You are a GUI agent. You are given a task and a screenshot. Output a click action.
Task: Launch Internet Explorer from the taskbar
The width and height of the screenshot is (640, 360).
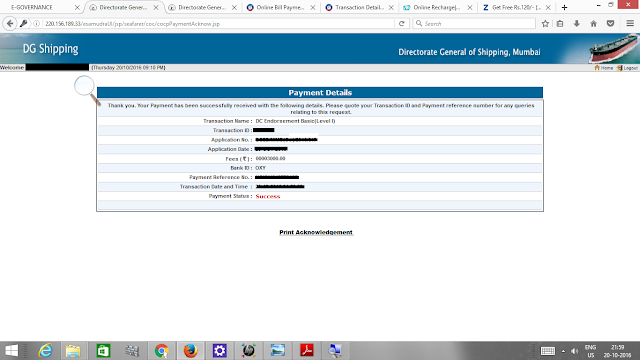[x=45, y=351]
